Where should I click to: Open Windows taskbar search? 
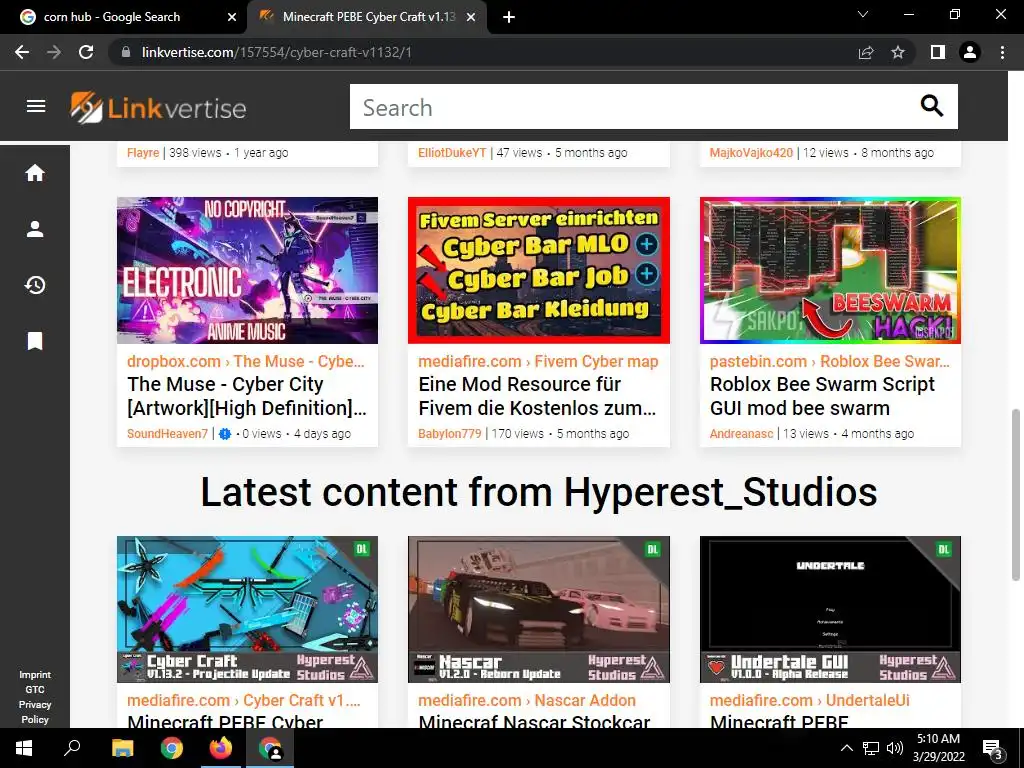[72, 748]
